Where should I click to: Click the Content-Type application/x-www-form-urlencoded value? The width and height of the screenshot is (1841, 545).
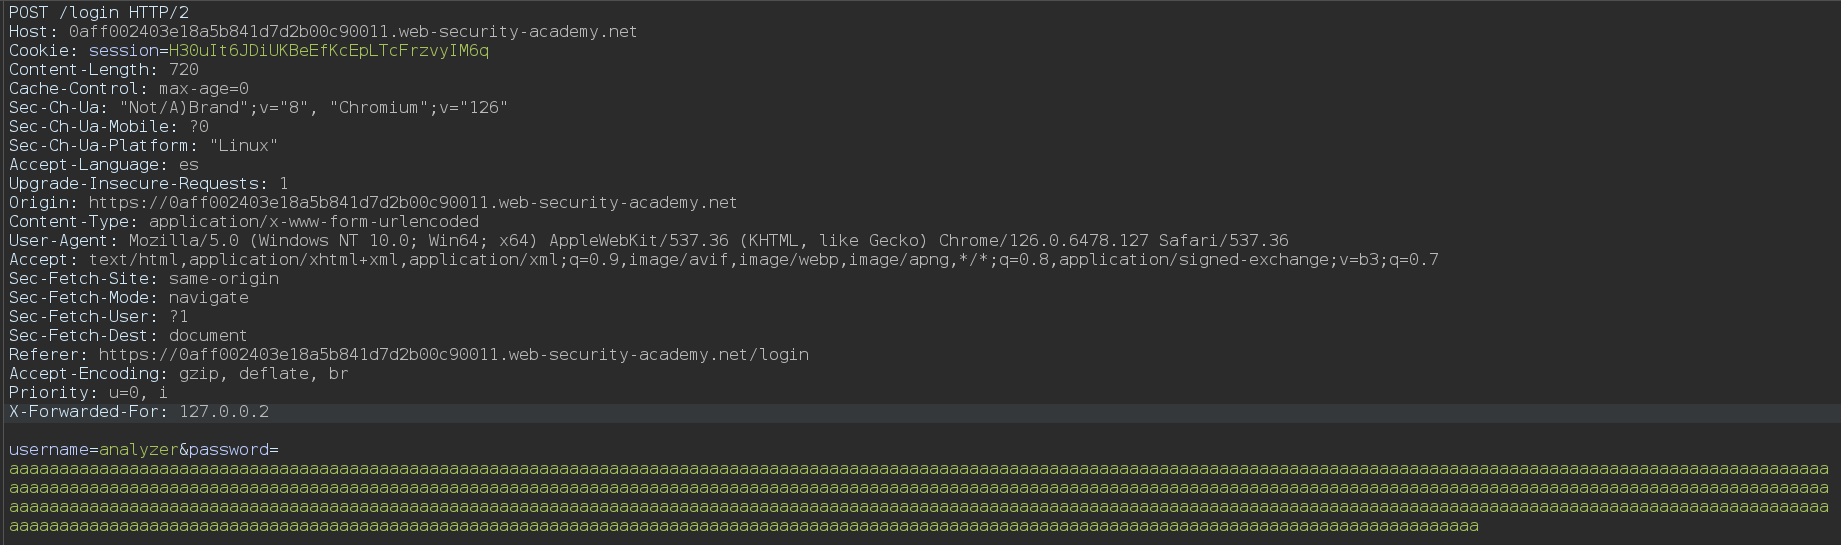coord(313,221)
